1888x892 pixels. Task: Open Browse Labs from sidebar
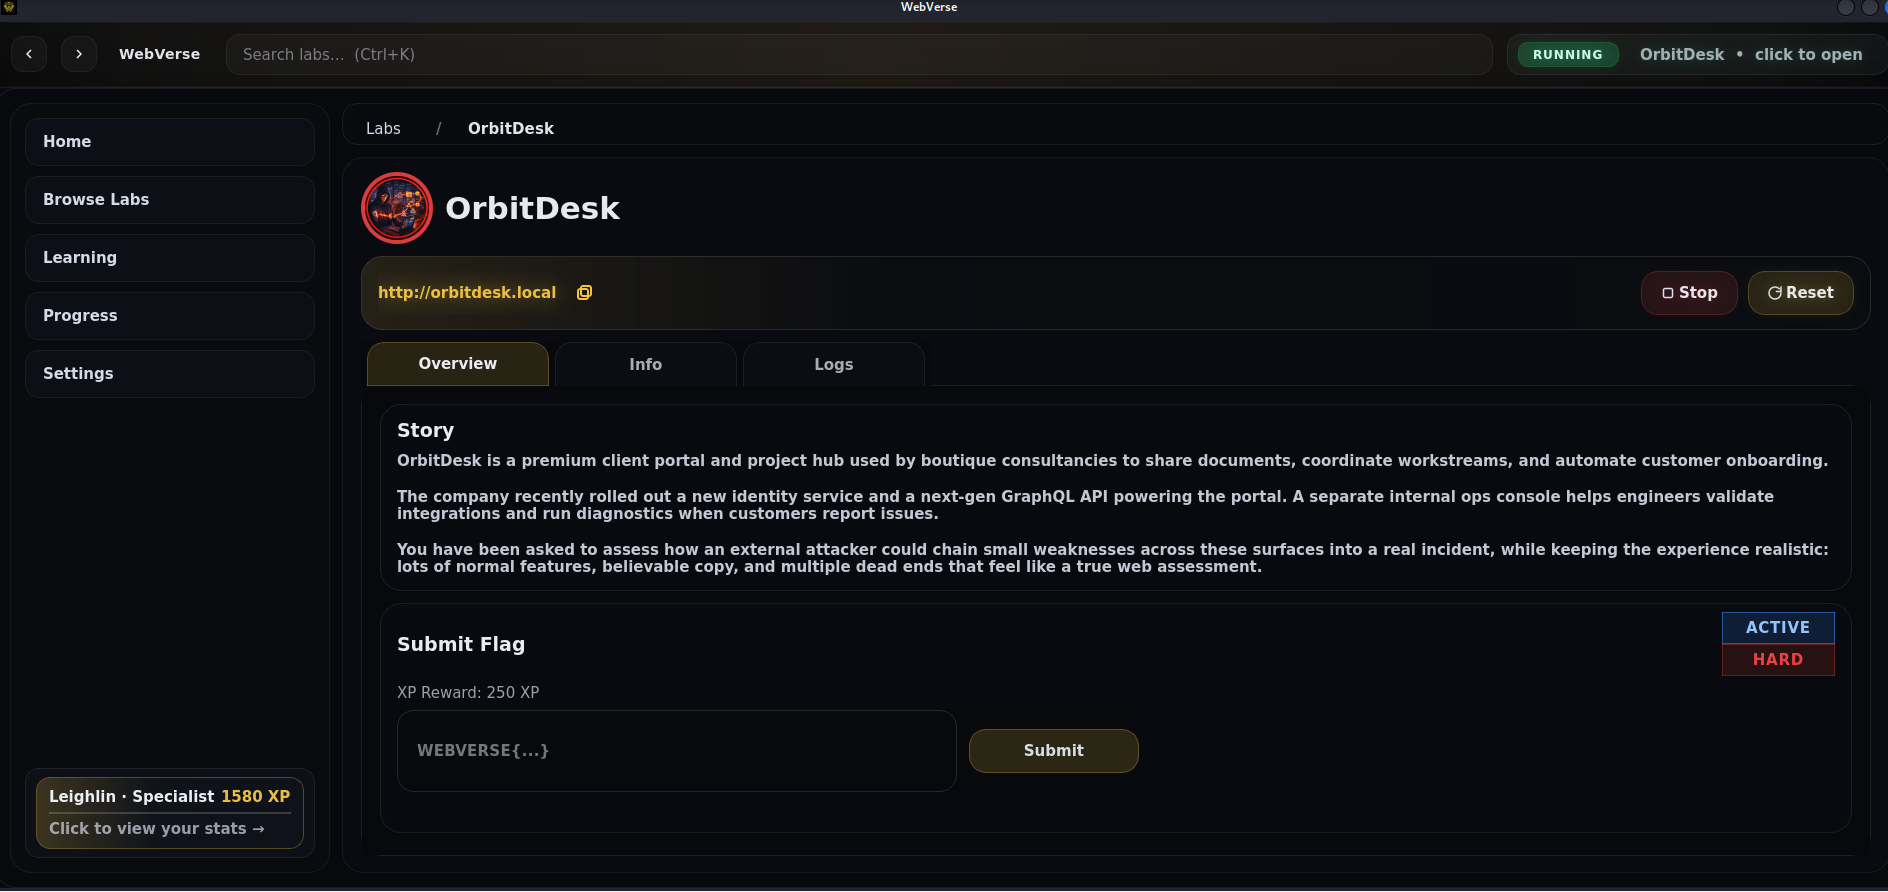click(x=170, y=200)
